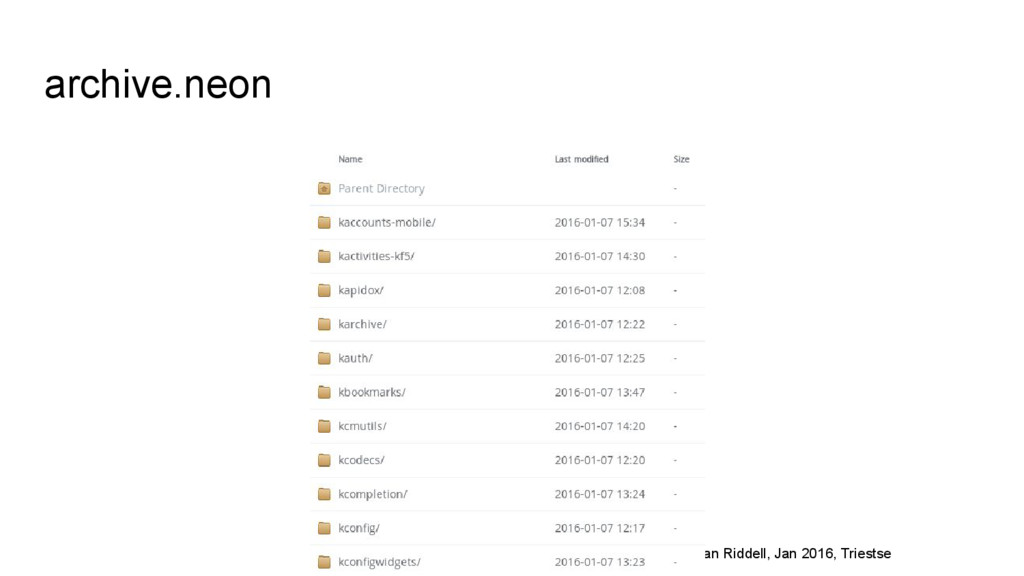Click the archive.neon slide title

[158, 85]
